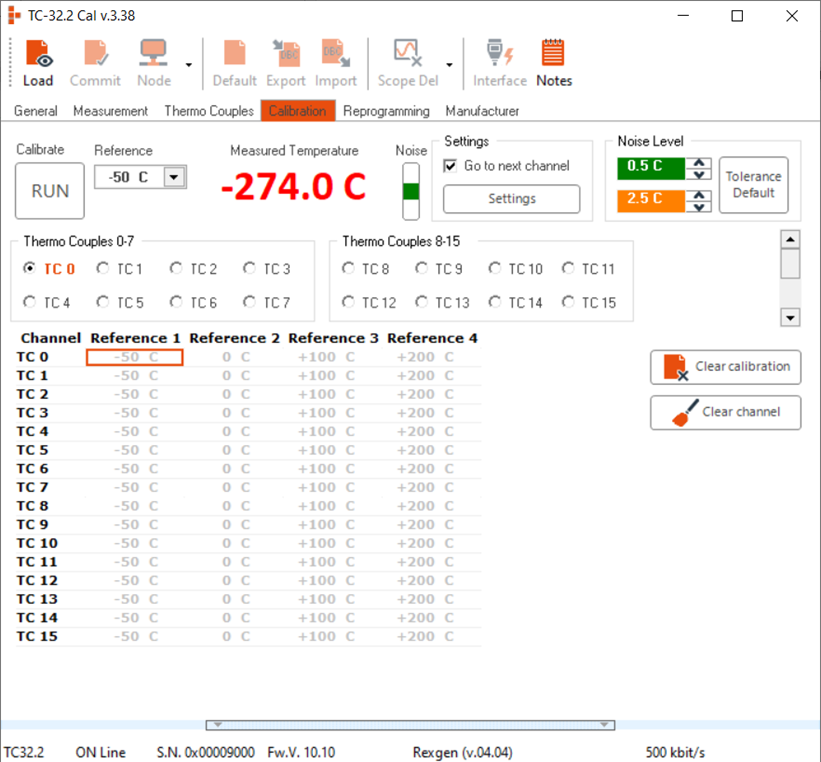Switch to the Reprogramming tab

coord(386,111)
